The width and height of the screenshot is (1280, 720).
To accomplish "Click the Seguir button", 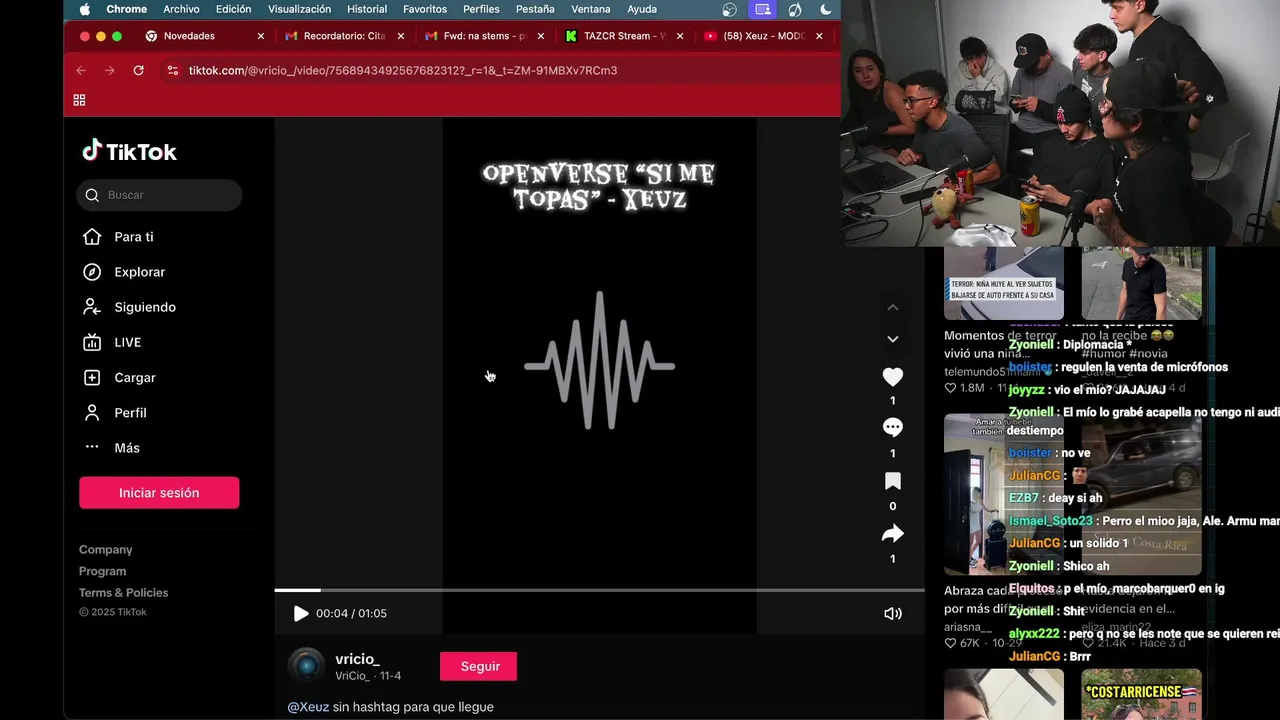I will 480,666.
